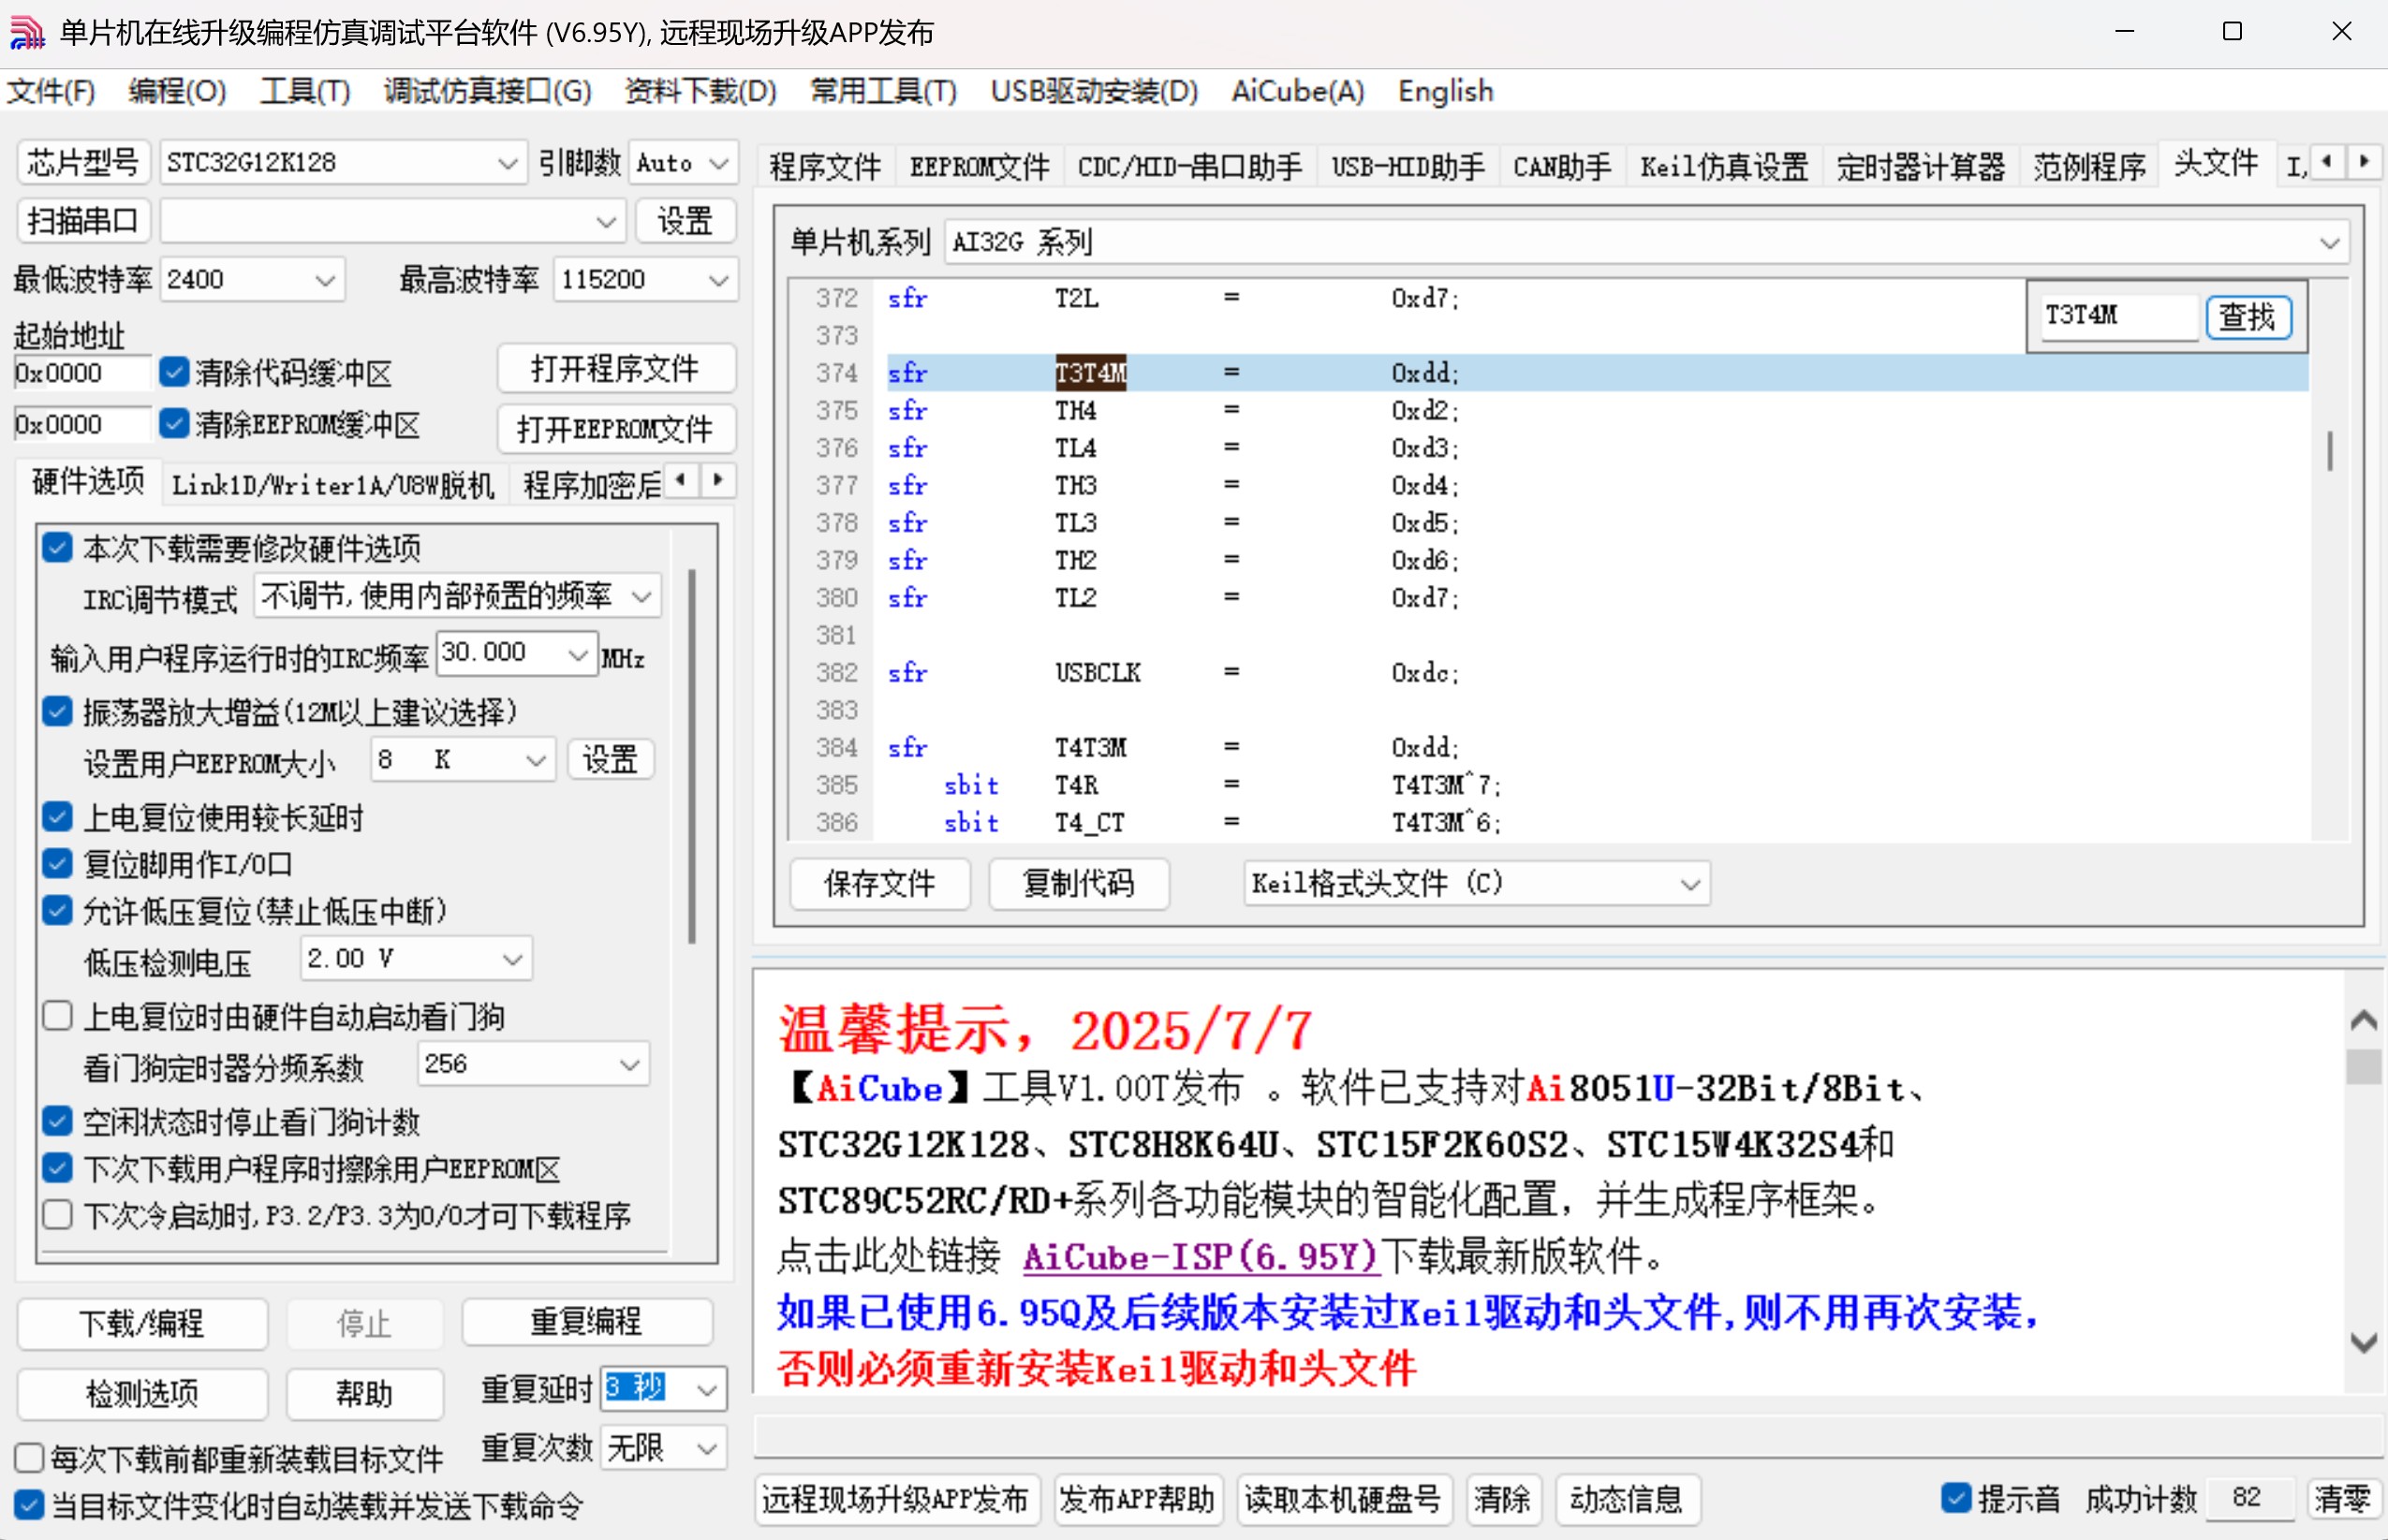Toggle 清除EEPROM缓冲区 checkbox
2388x1540 pixels.
174,424
